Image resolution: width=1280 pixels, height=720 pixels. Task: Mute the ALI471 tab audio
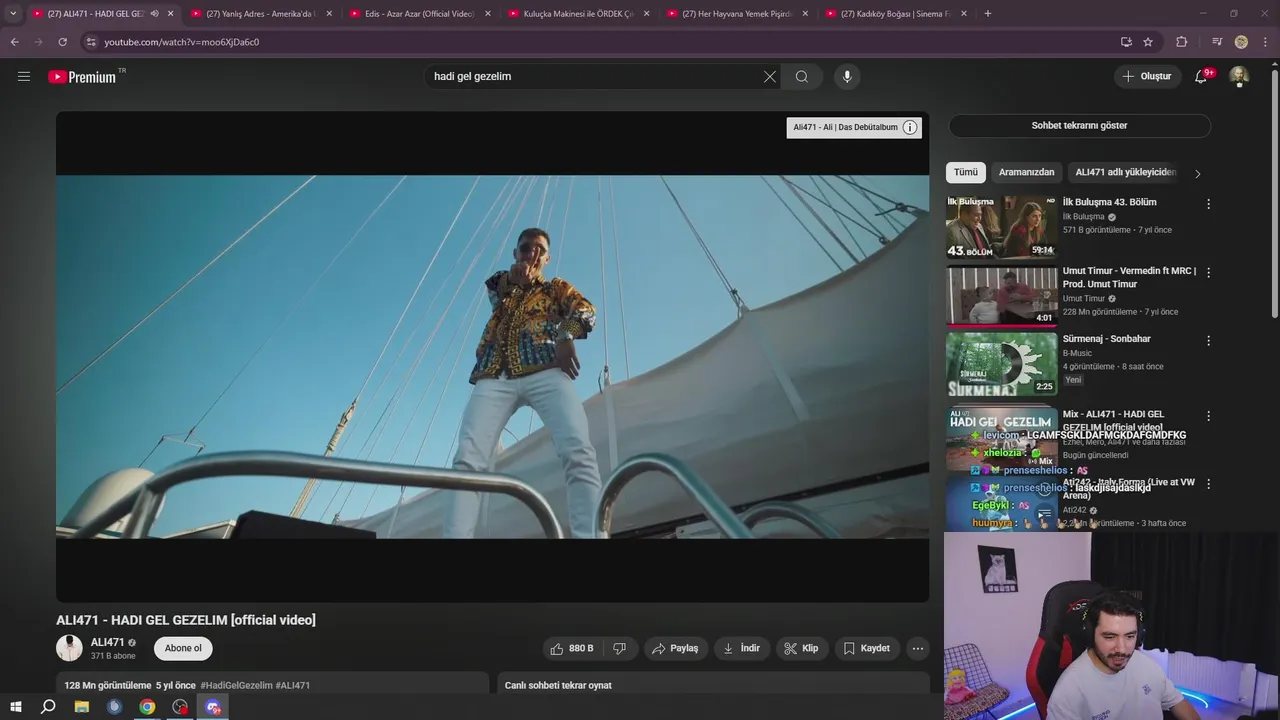tap(154, 14)
